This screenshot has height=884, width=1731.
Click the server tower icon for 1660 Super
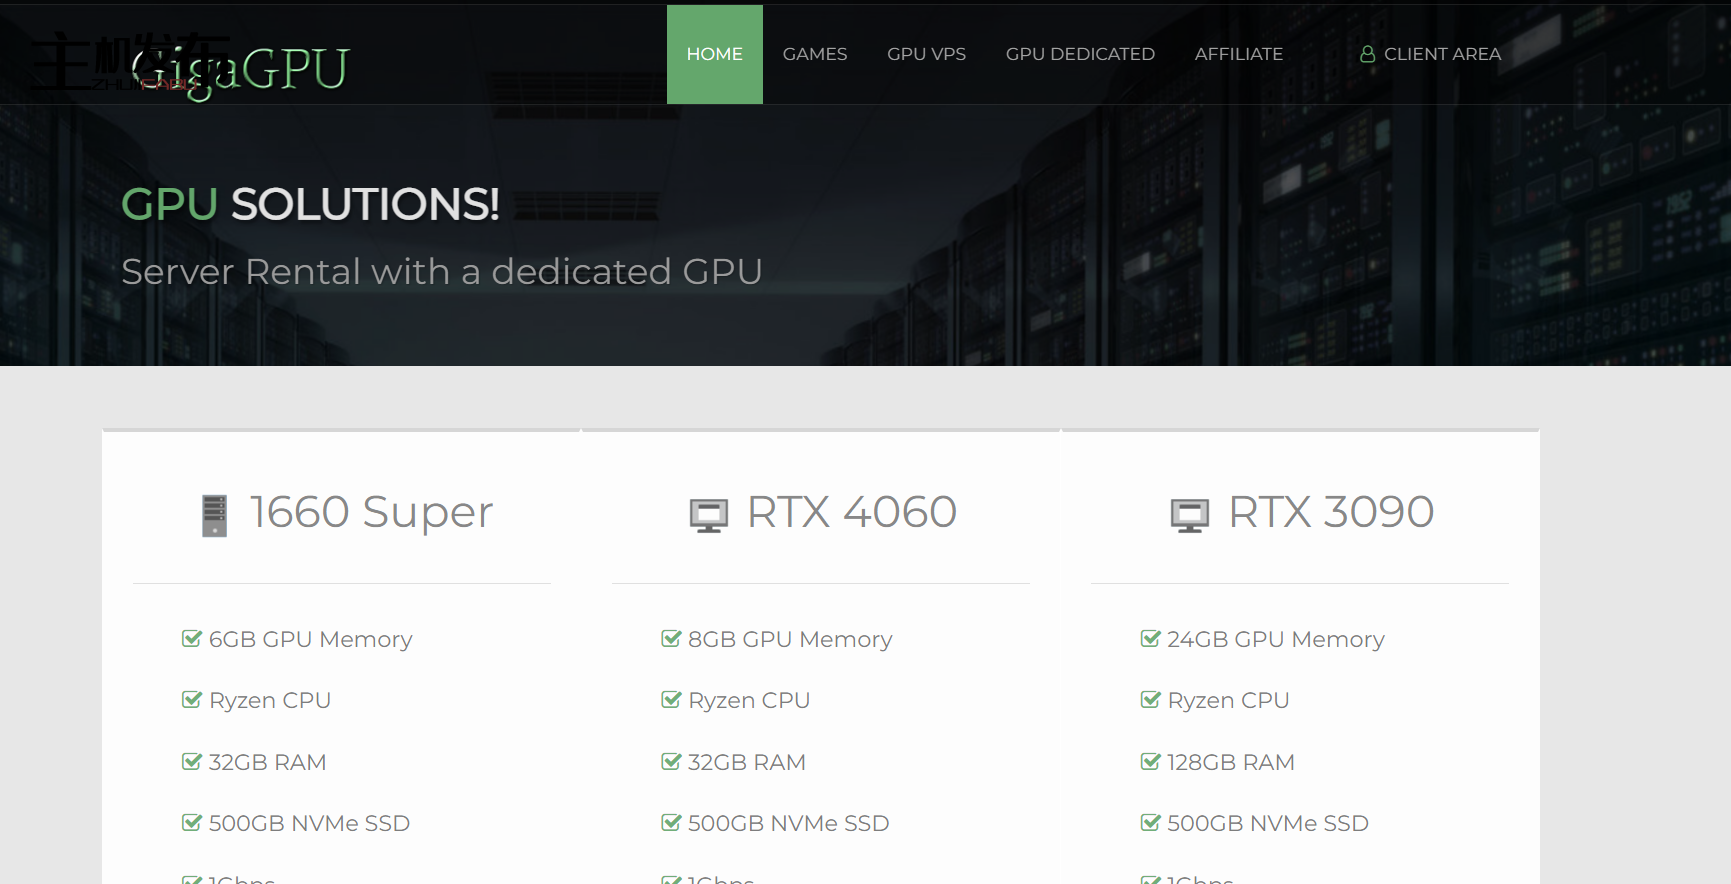[214, 515]
